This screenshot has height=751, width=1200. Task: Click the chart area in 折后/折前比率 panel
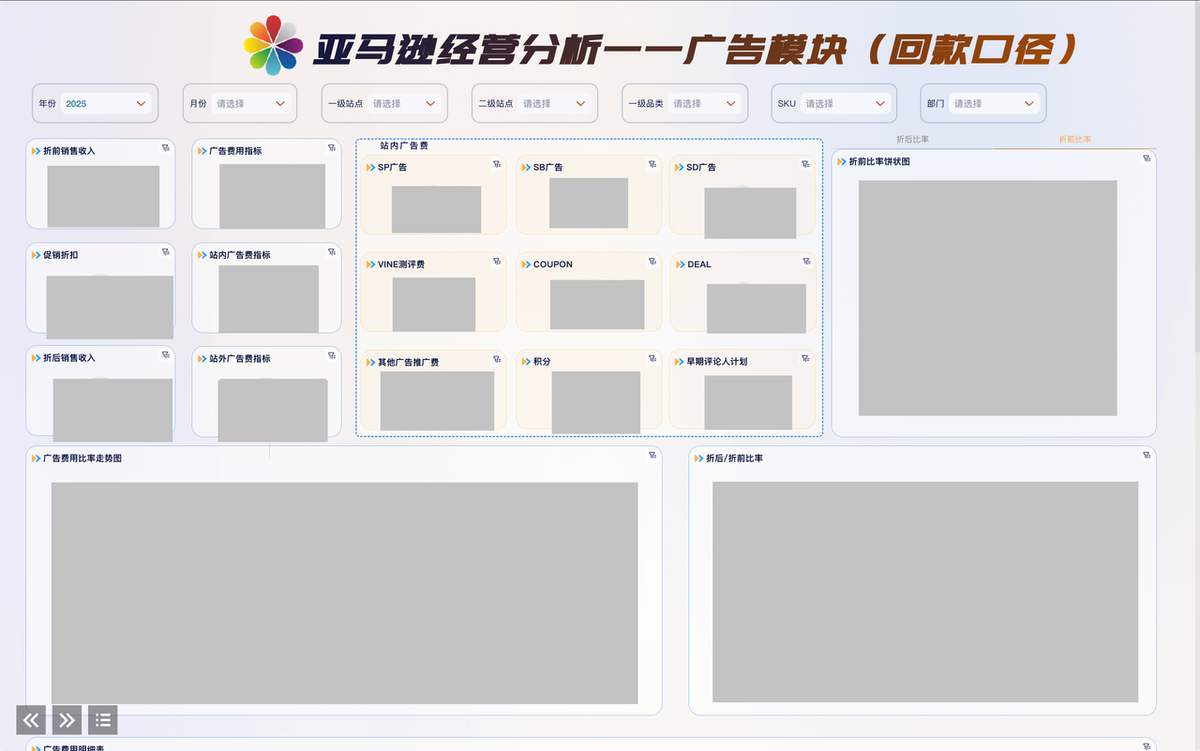click(x=925, y=592)
